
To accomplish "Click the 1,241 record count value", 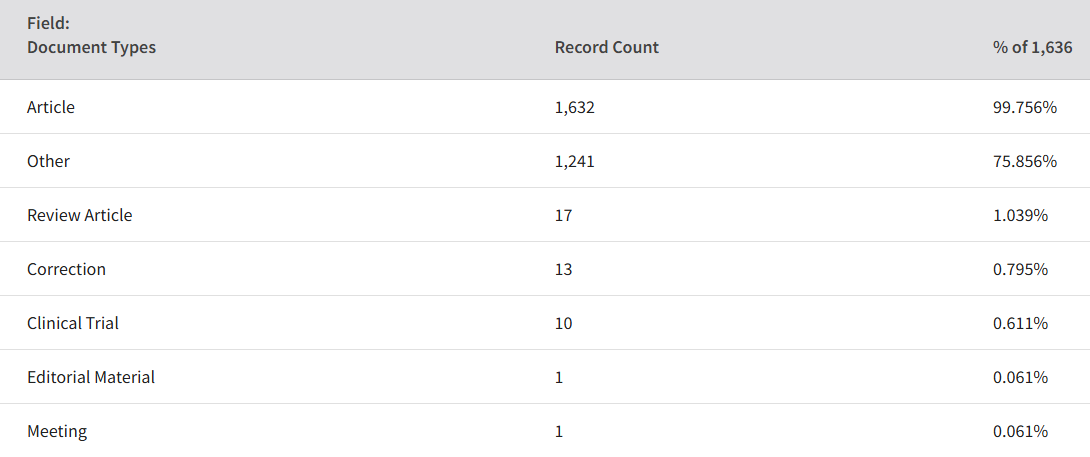I will (575, 161).
